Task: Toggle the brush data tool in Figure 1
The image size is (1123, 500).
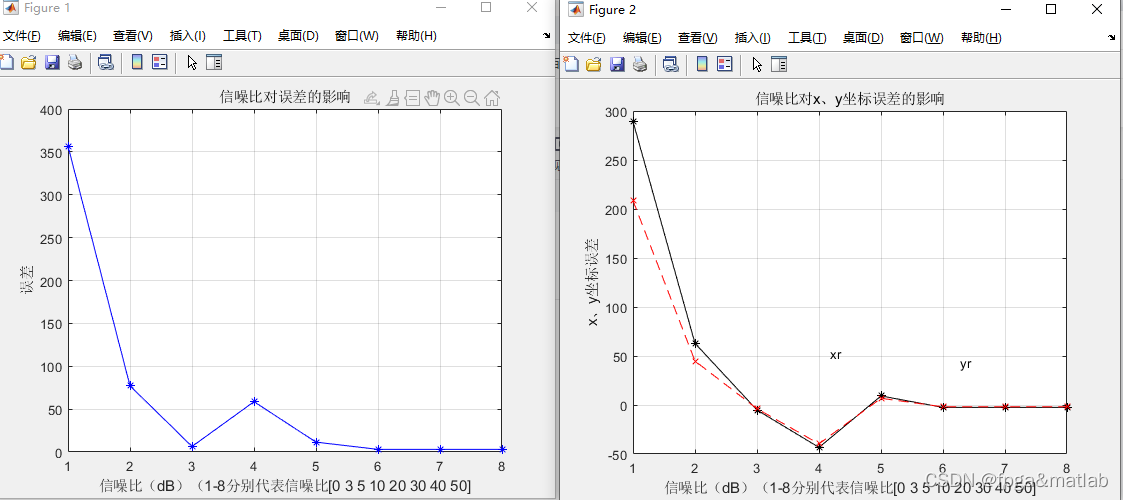Action: [392, 98]
